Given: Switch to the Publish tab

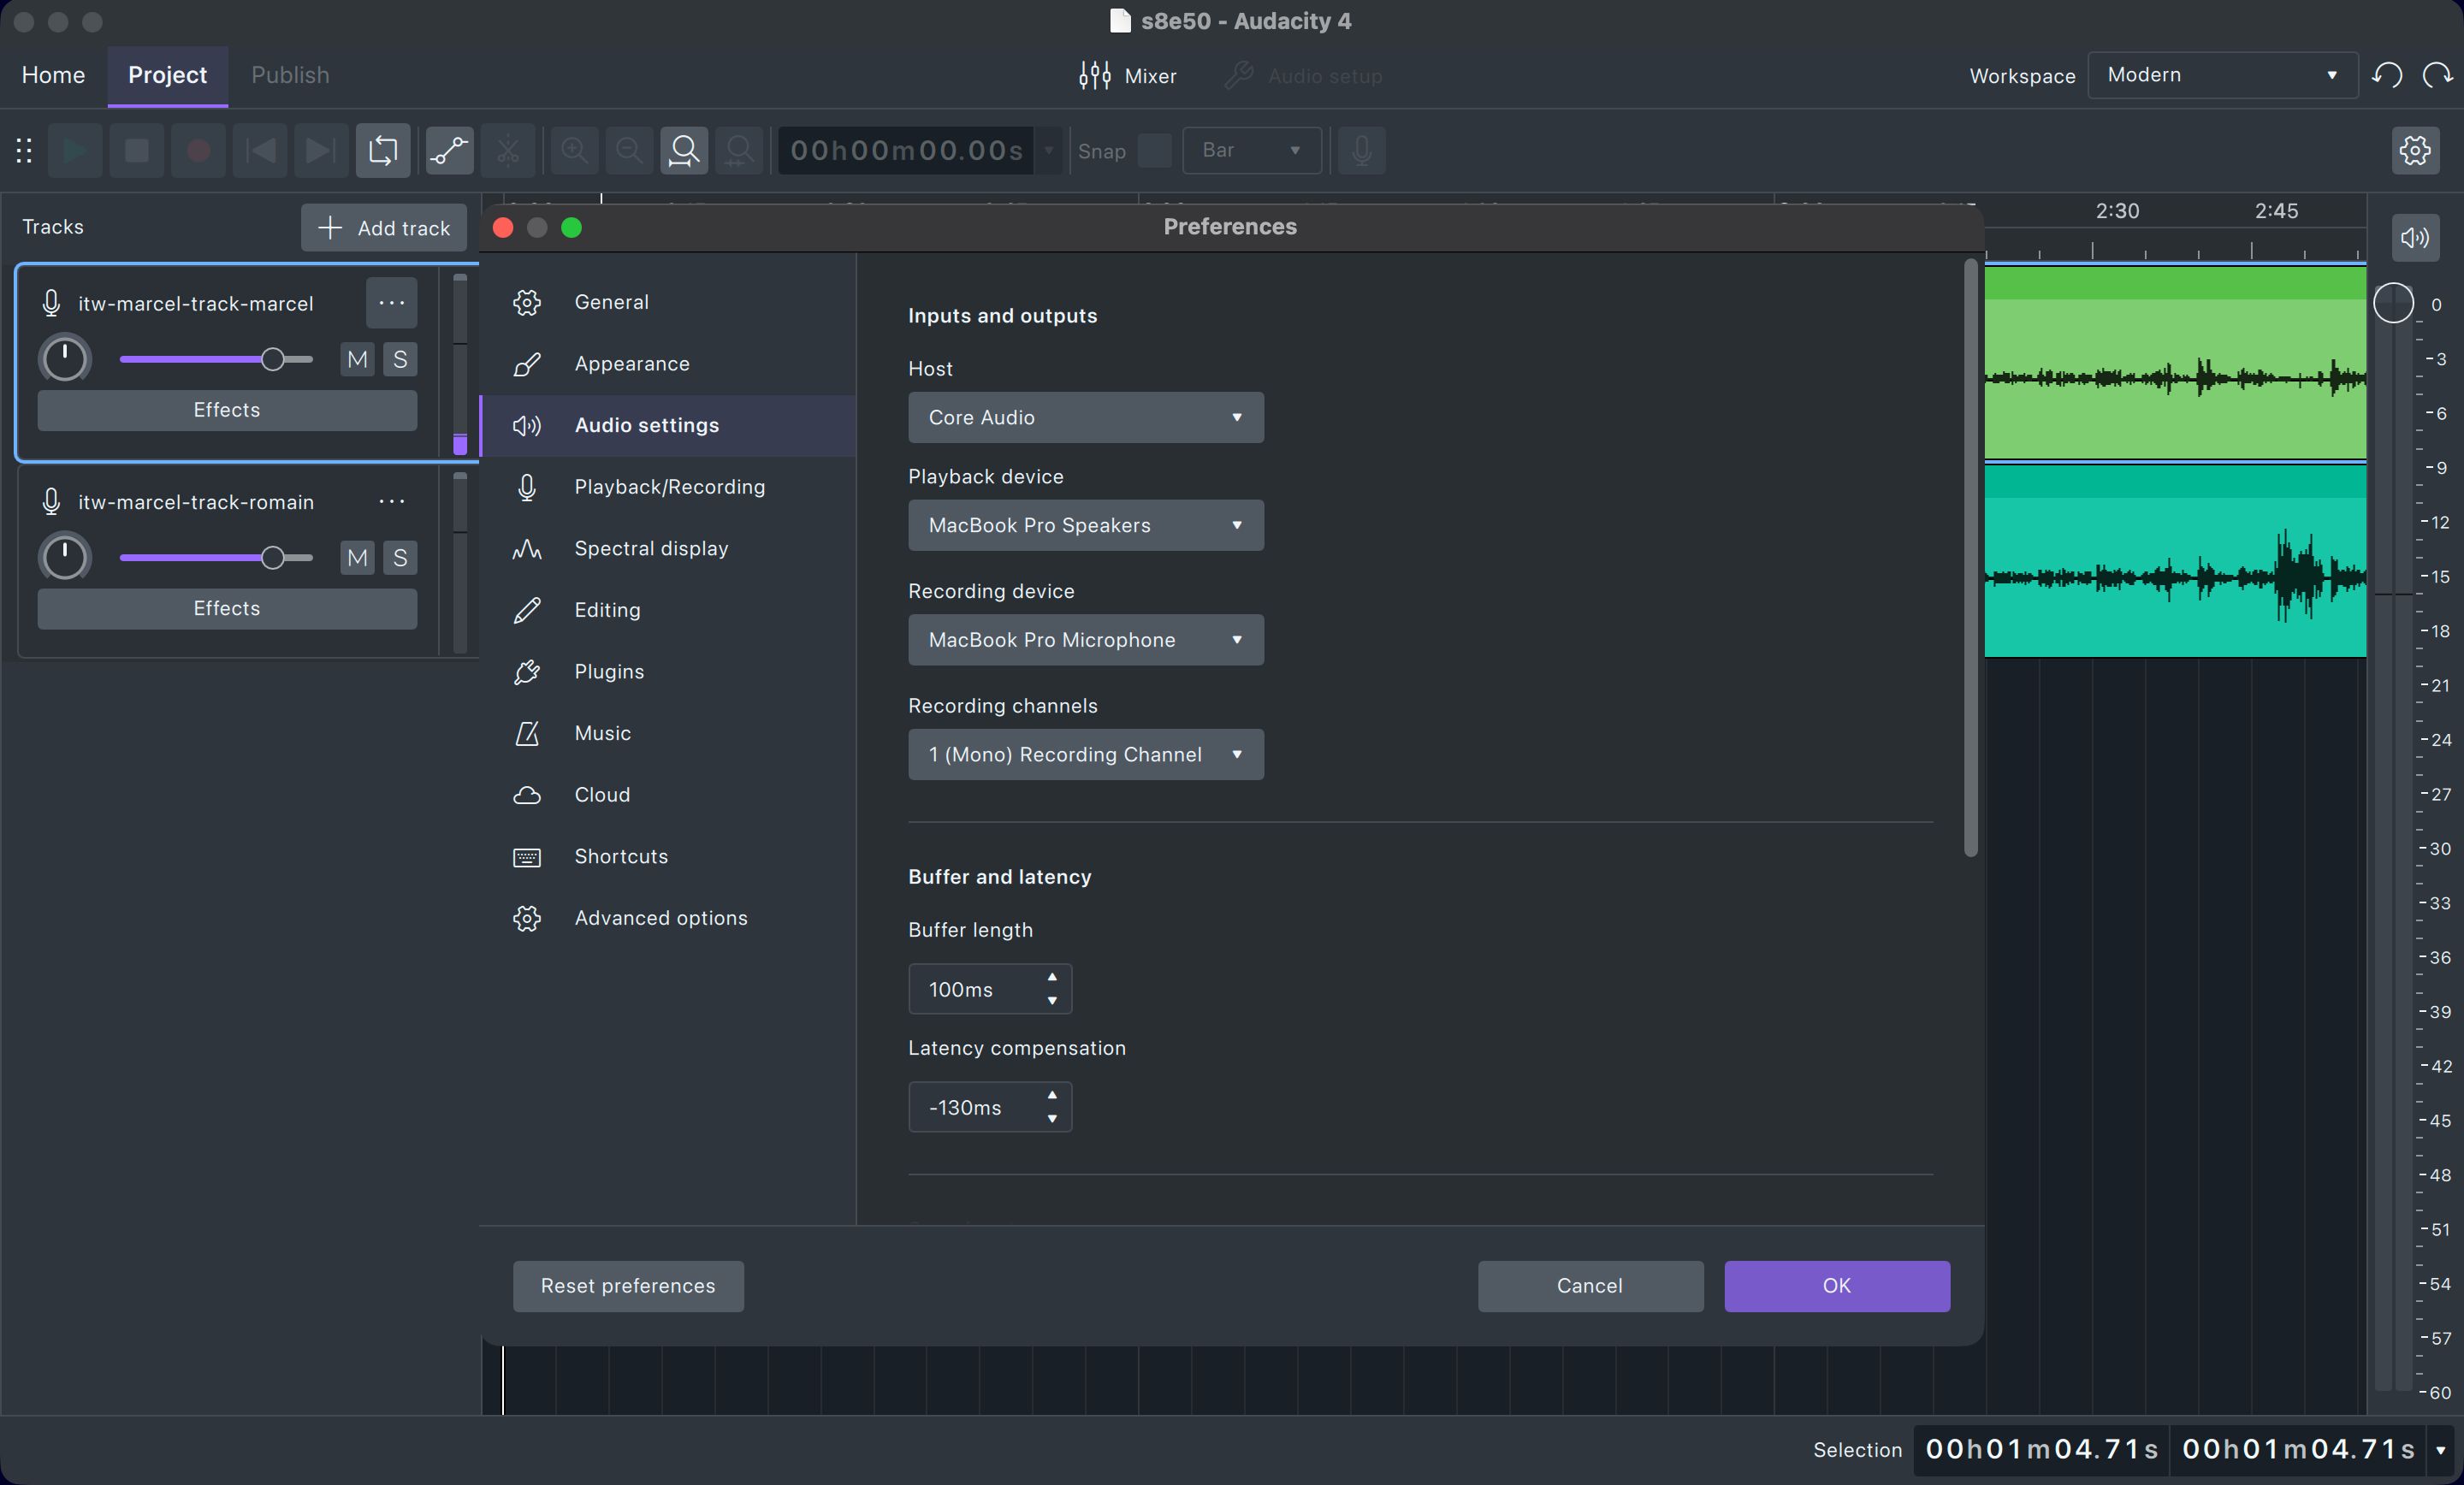Looking at the screenshot, I should click(289, 75).
